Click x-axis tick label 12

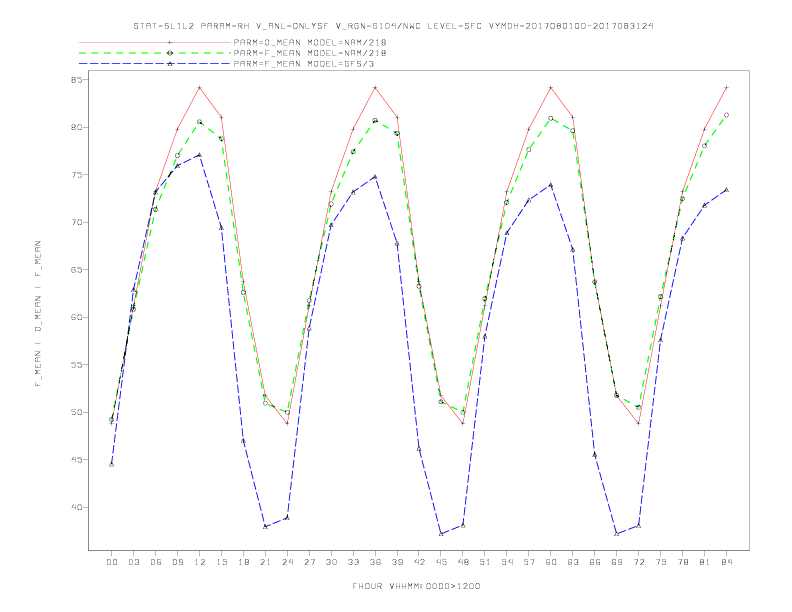200,562
